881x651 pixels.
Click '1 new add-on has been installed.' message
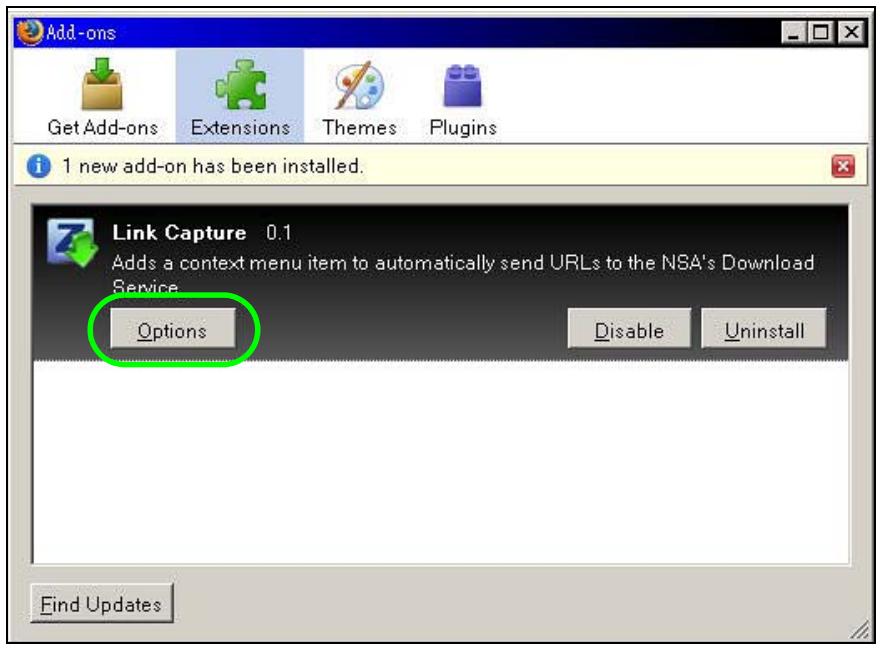pyautogui.click(x=212, y=166)
